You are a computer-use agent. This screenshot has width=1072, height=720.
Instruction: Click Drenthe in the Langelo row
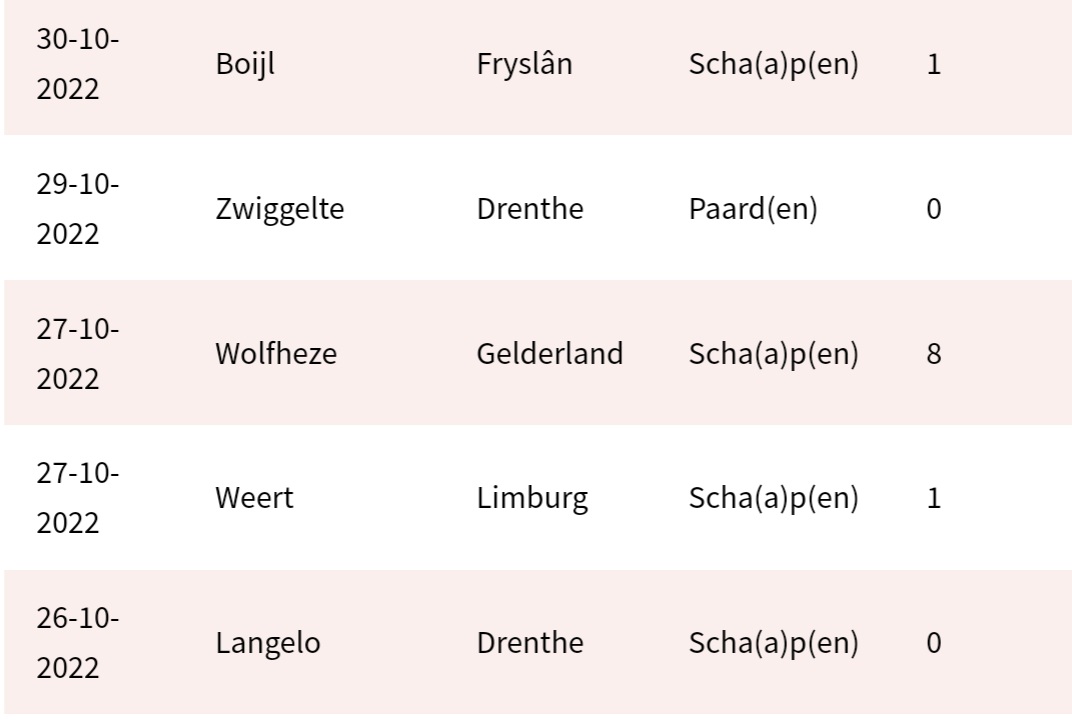530,643
